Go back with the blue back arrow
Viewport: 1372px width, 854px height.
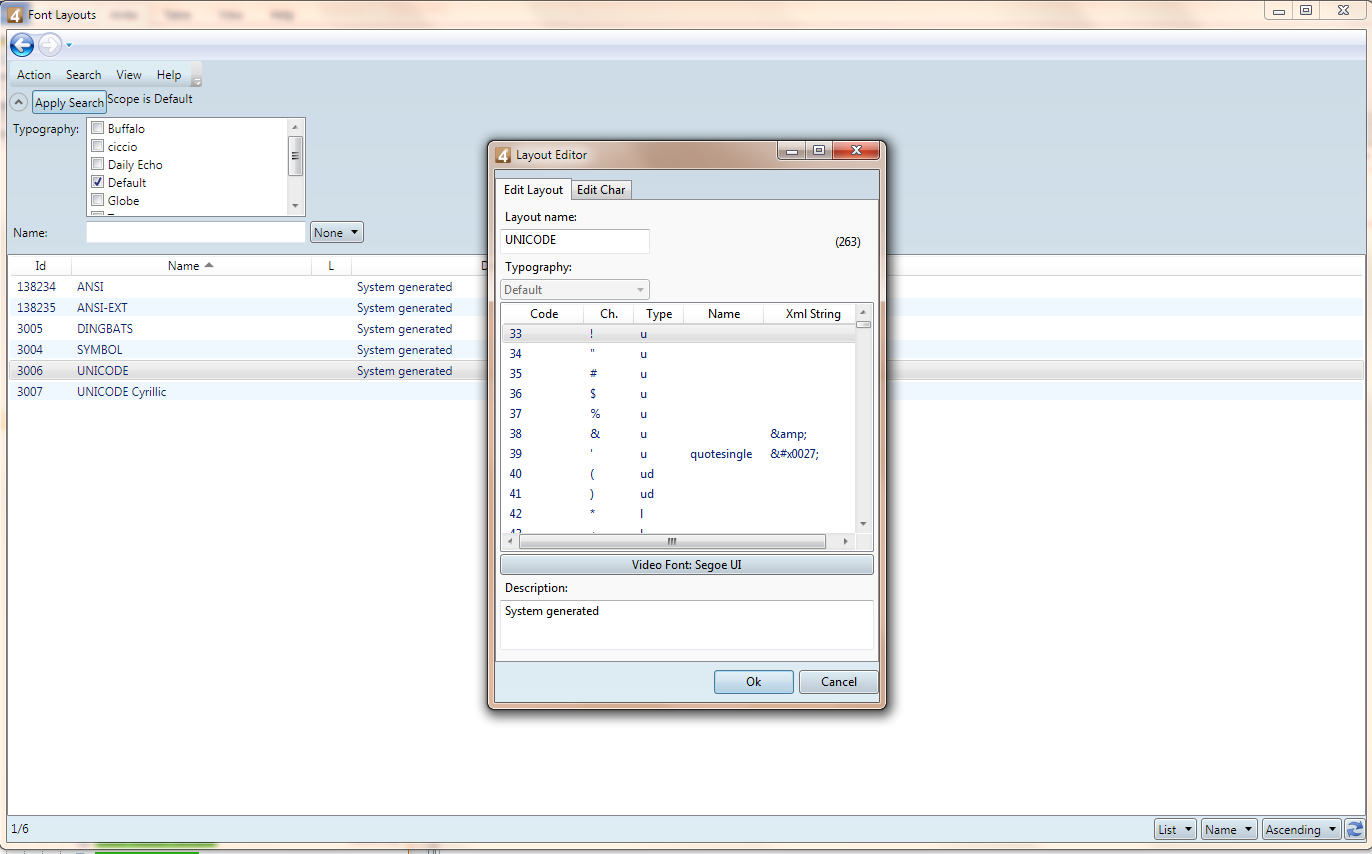[22, 45]
